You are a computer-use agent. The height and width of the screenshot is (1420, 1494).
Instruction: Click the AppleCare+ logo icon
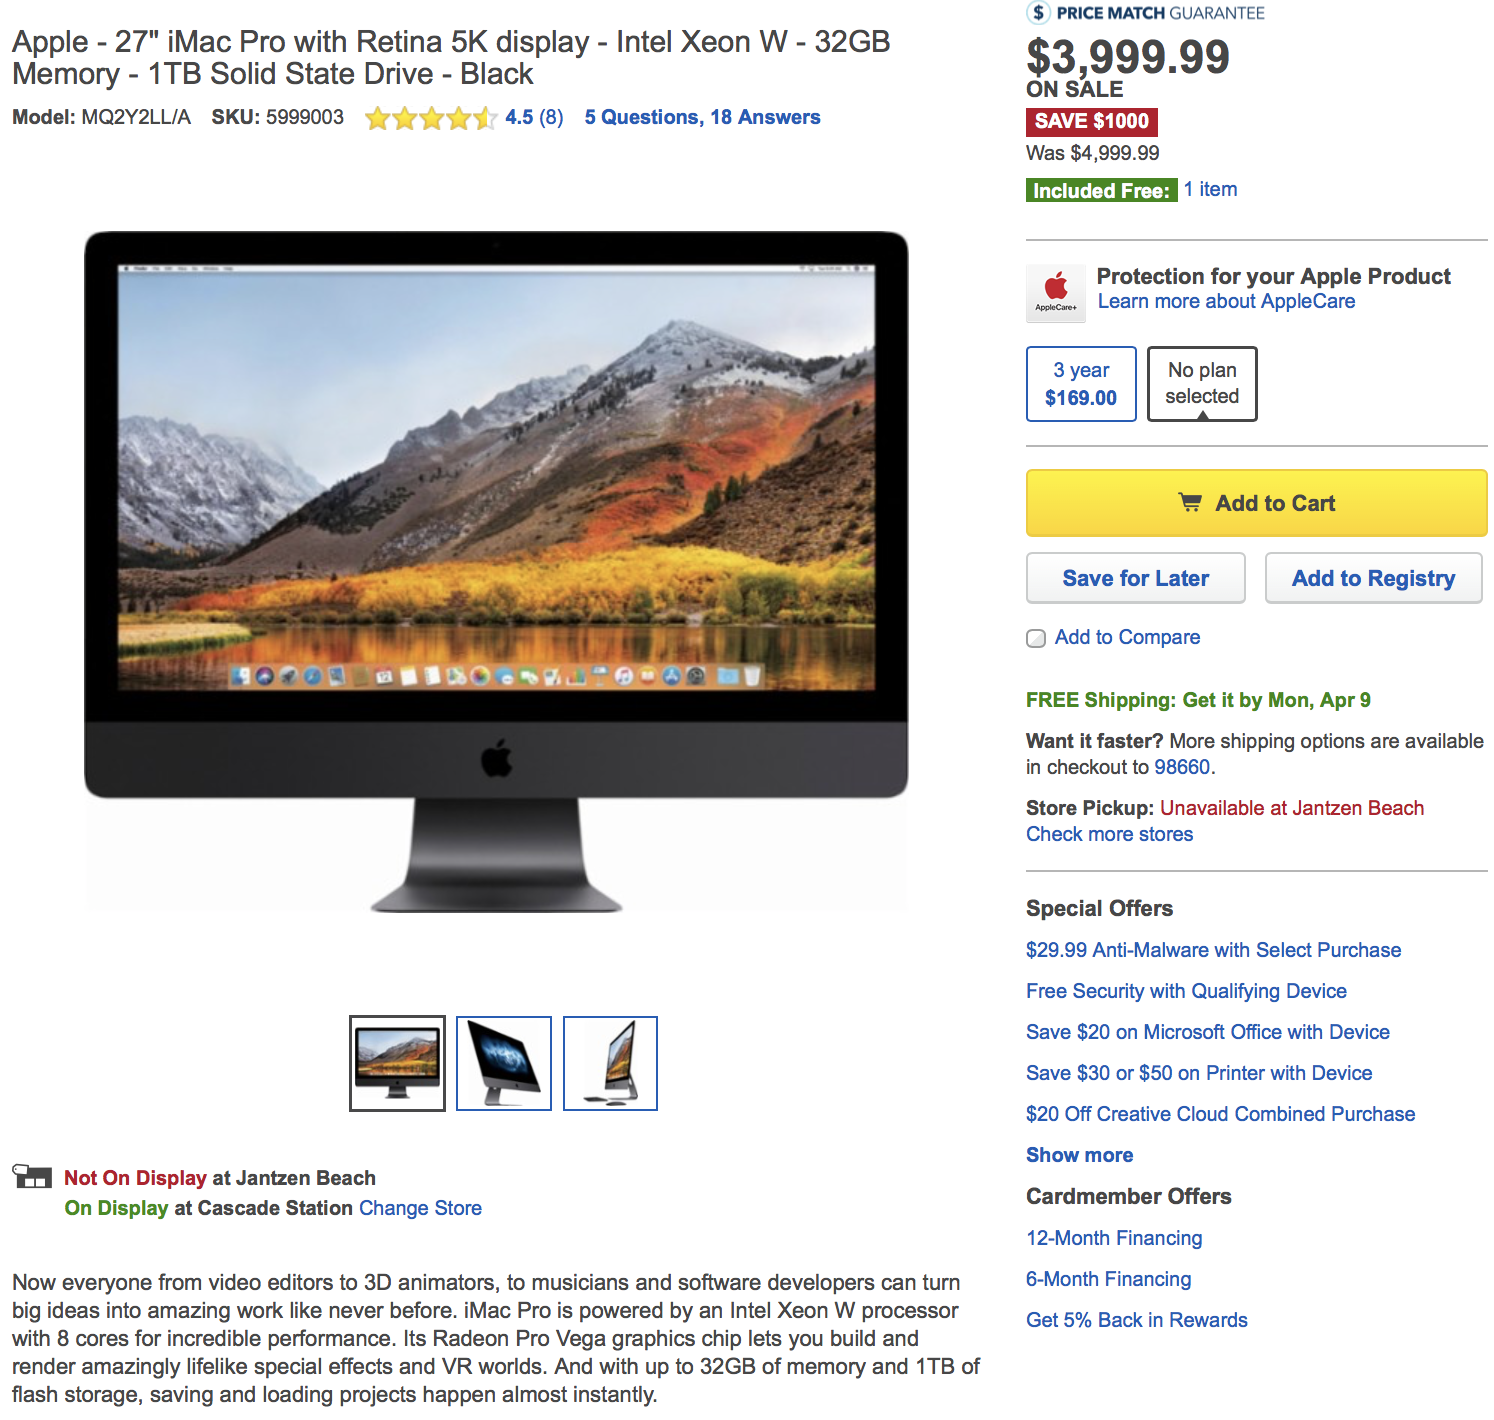point(1056,293)
